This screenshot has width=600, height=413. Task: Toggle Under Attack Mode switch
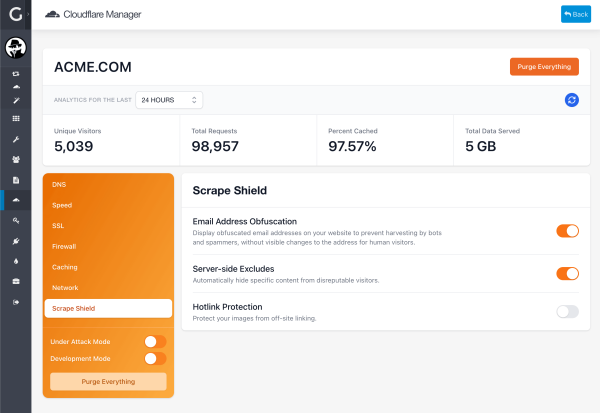pyautogui.click(x=155, y=341)
